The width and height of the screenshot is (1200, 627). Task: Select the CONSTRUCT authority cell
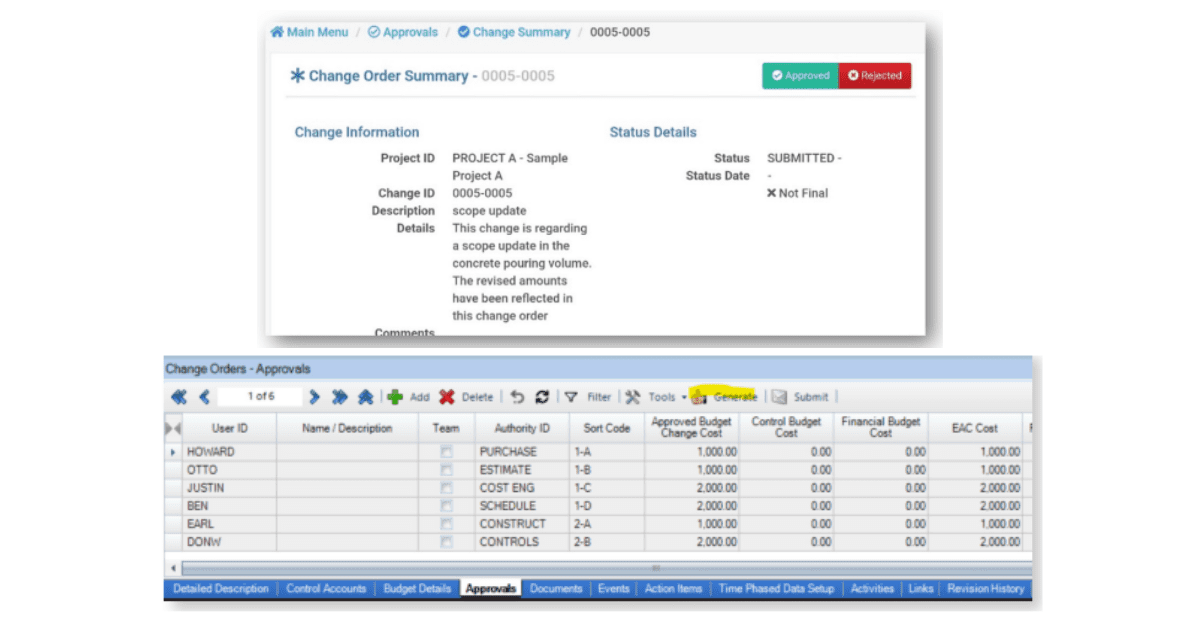pyautogui.click(x=522, y=524)
